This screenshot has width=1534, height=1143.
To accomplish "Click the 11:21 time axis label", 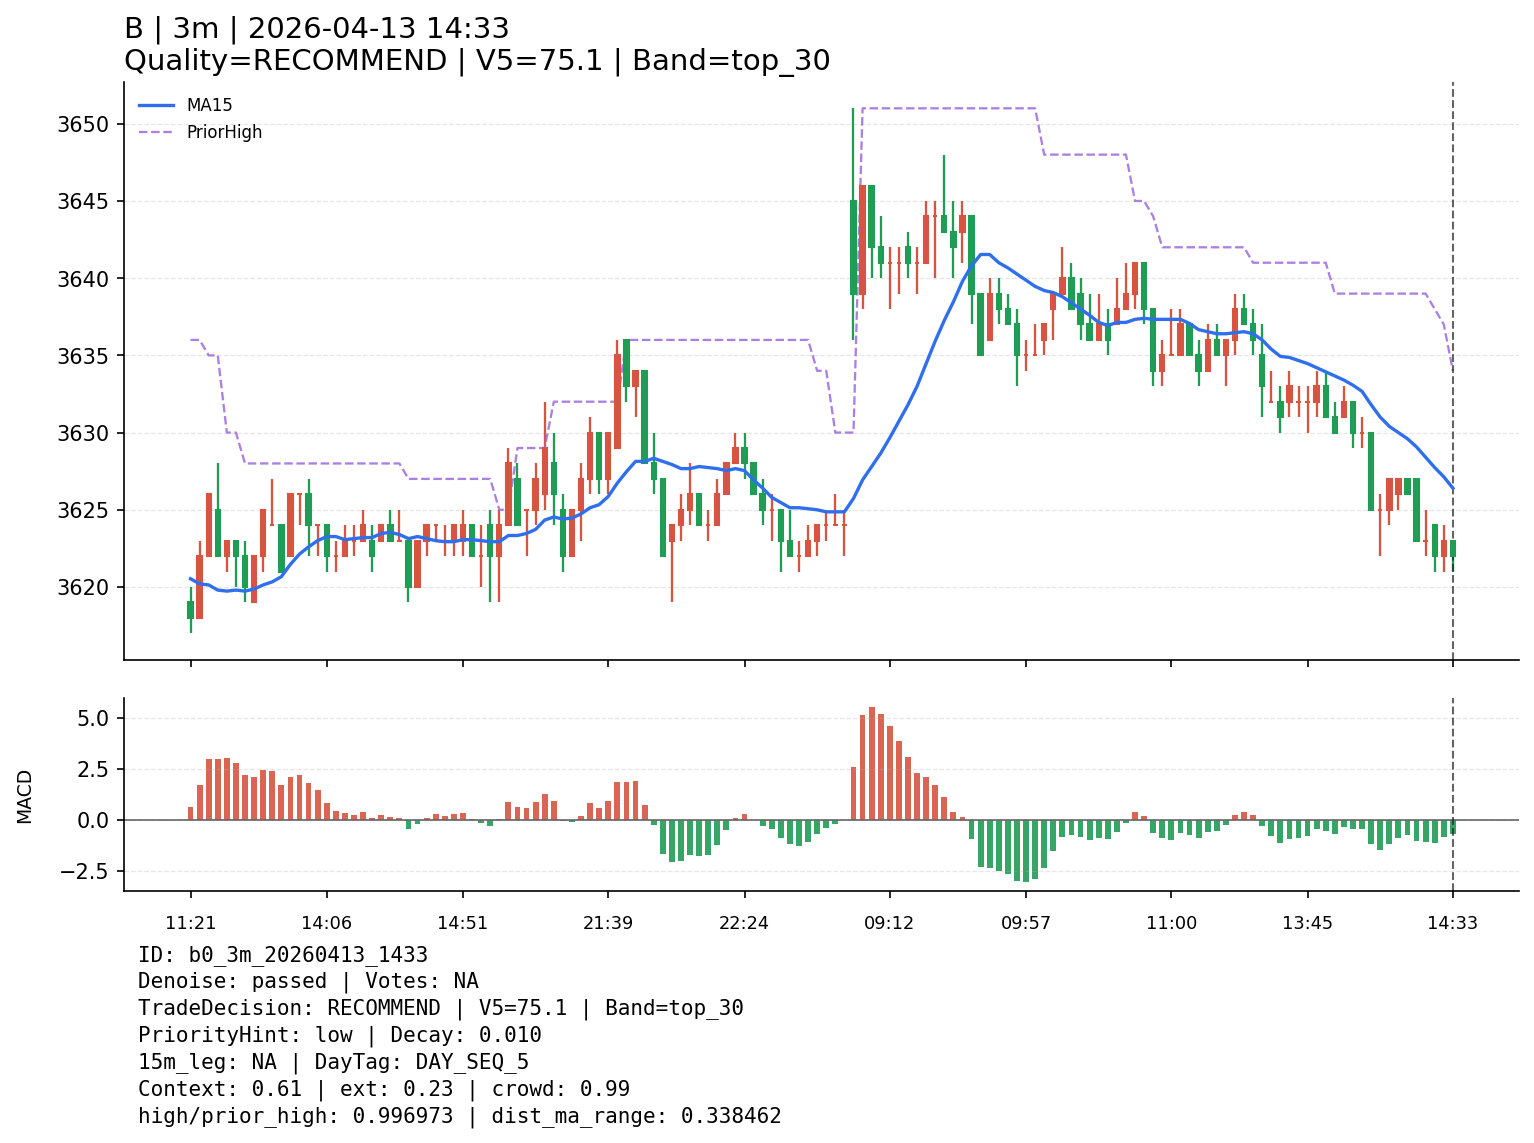I will [191, 922].
